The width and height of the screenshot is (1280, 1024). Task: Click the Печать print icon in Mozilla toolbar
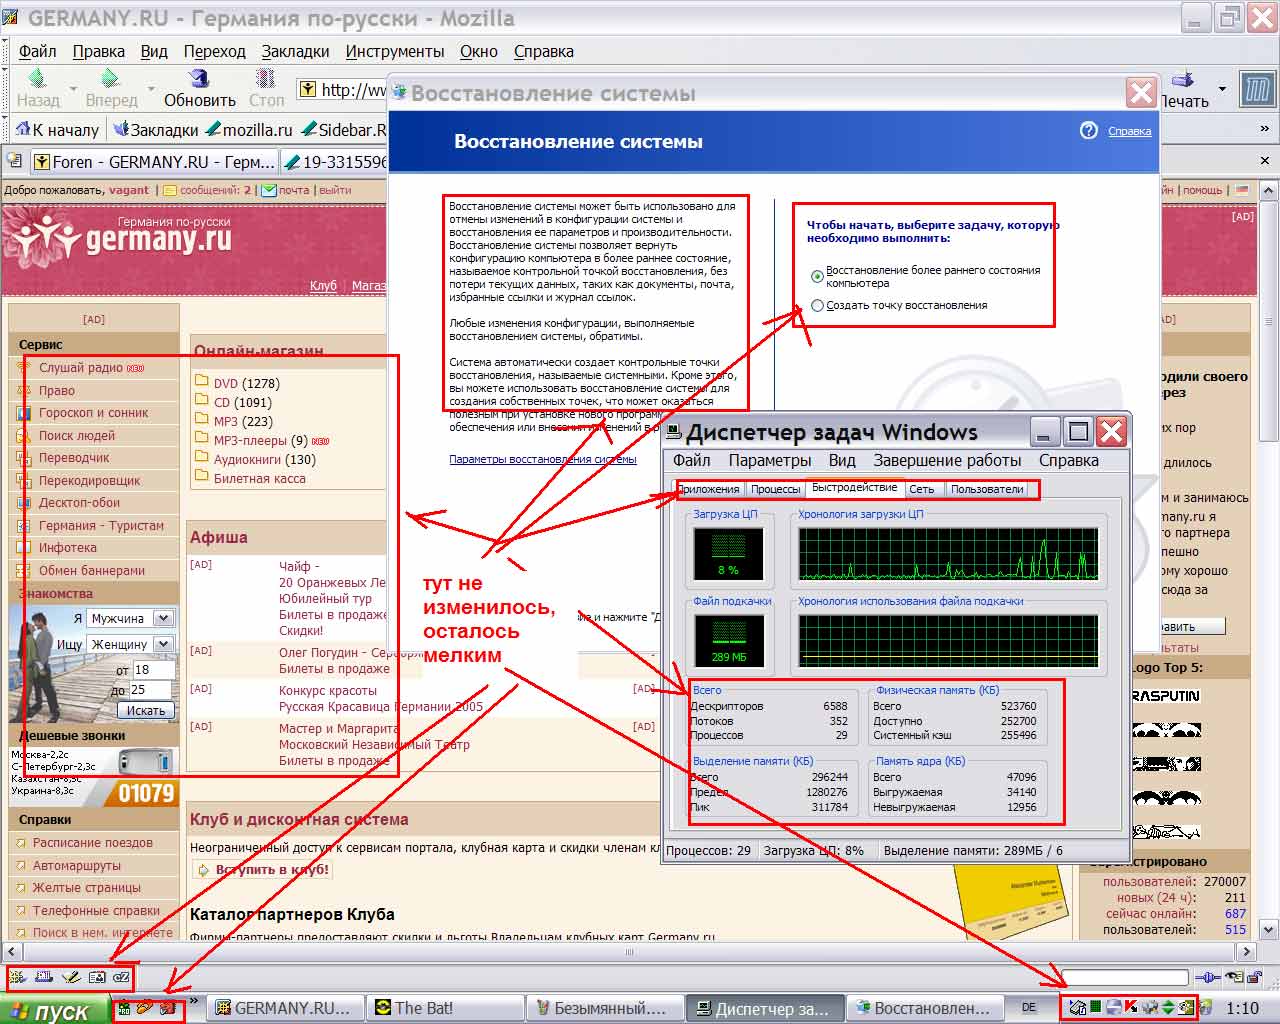tap(1183, 79)
